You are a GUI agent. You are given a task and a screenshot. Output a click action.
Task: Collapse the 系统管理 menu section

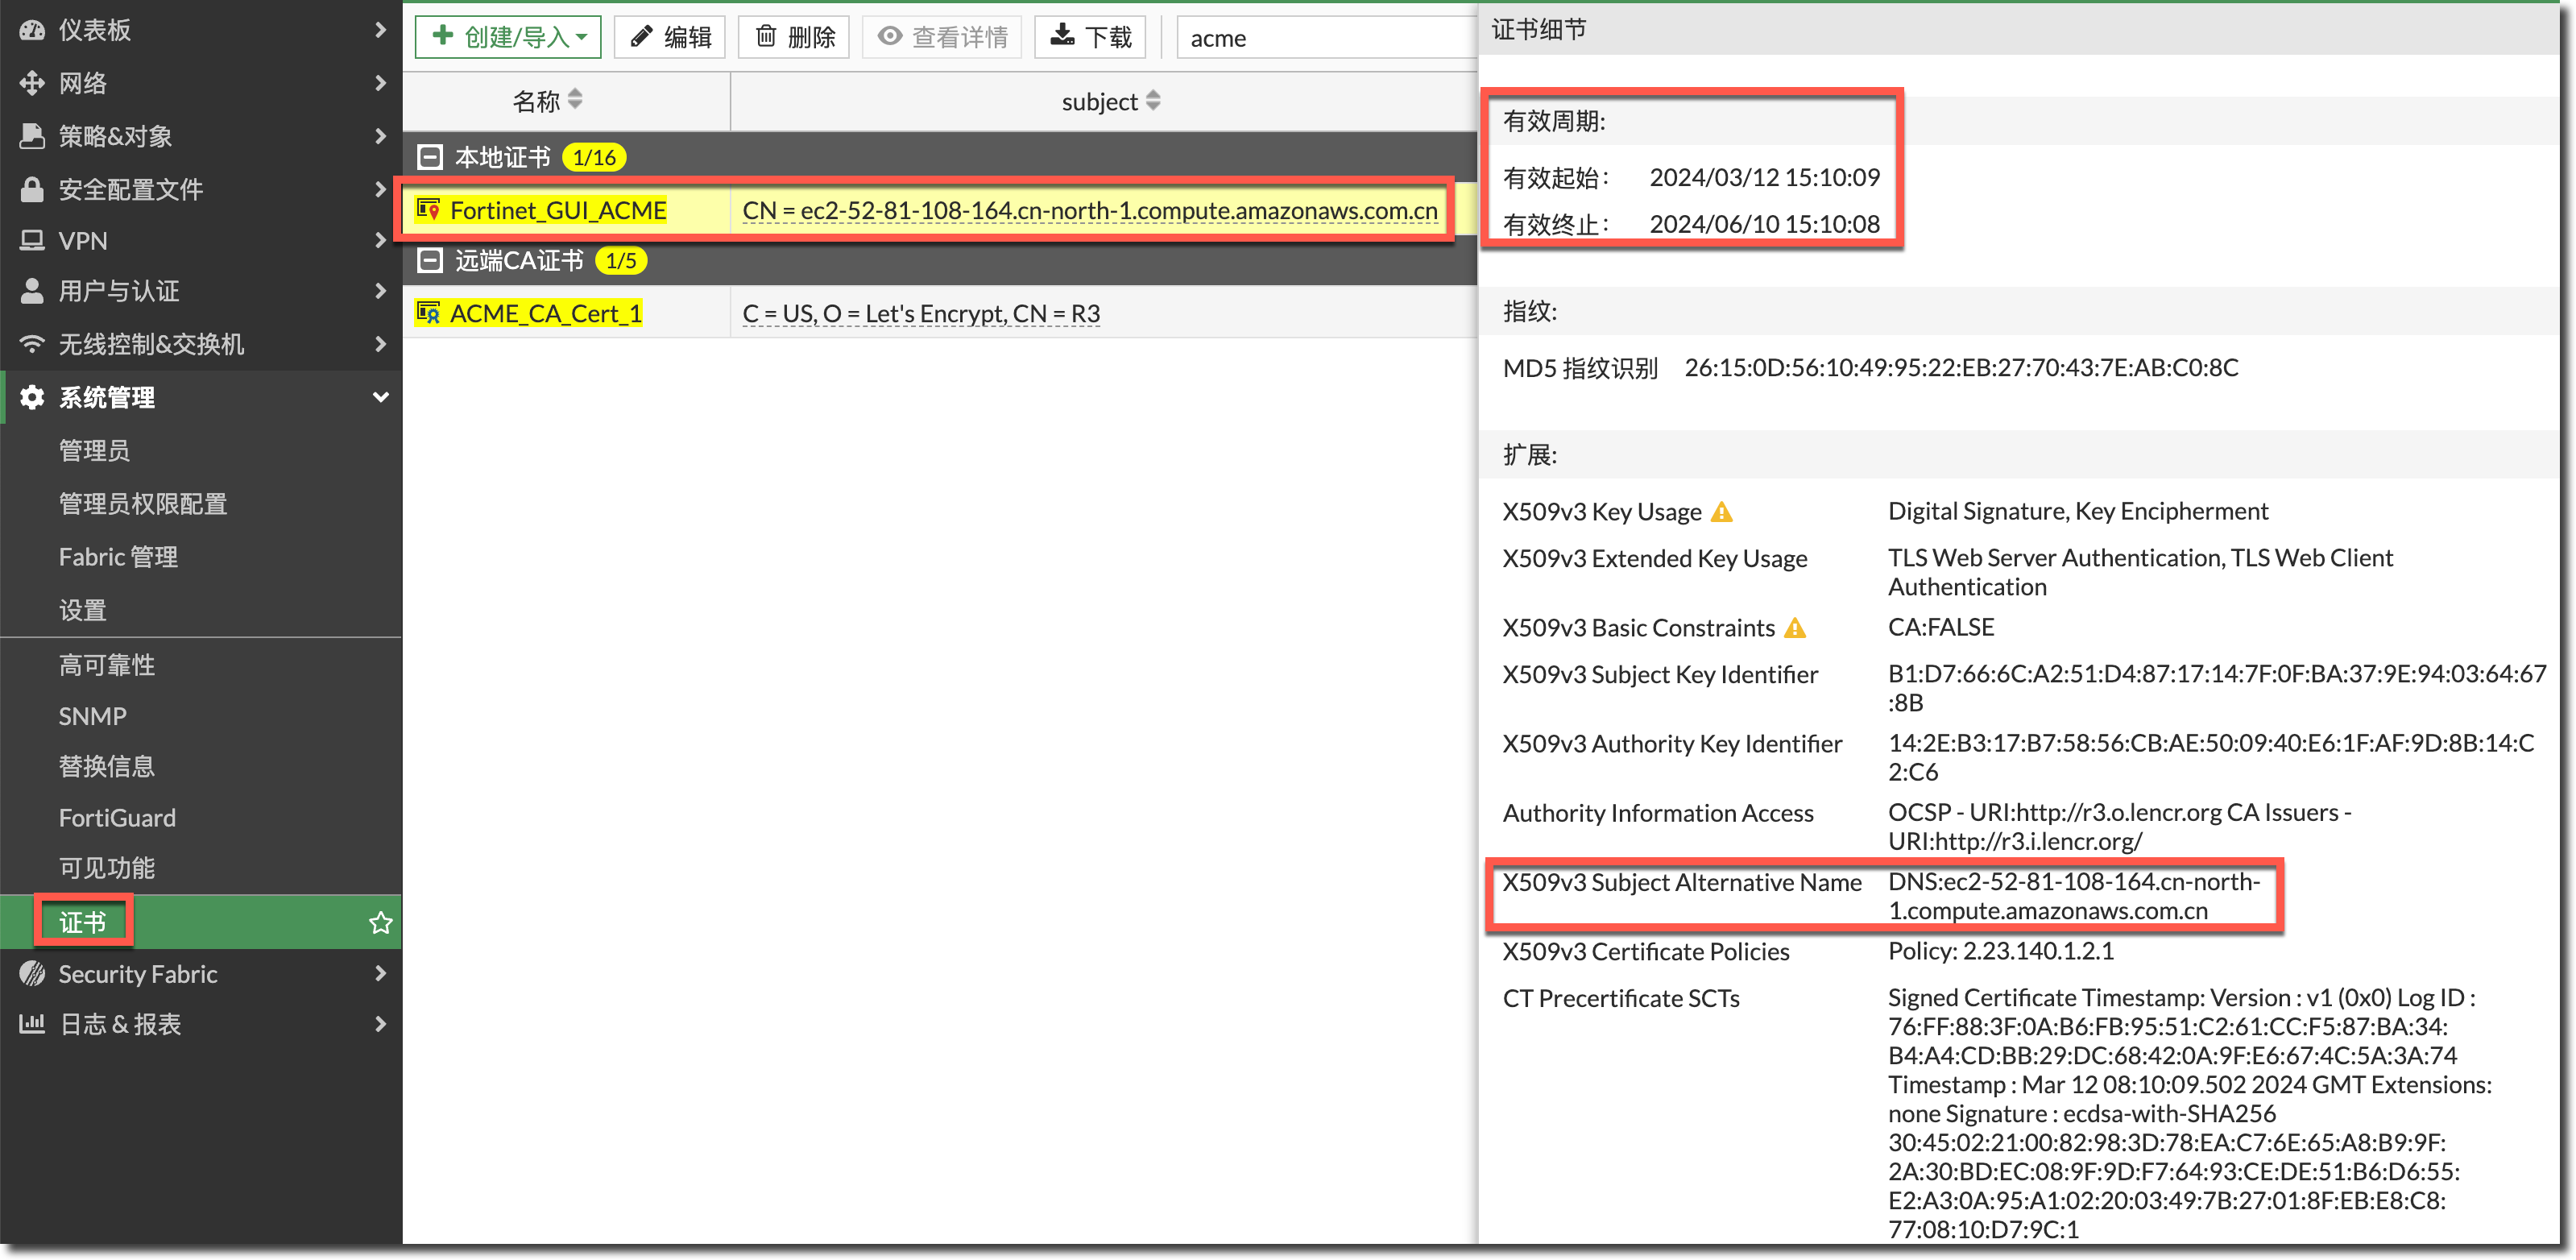coord(380,398)
